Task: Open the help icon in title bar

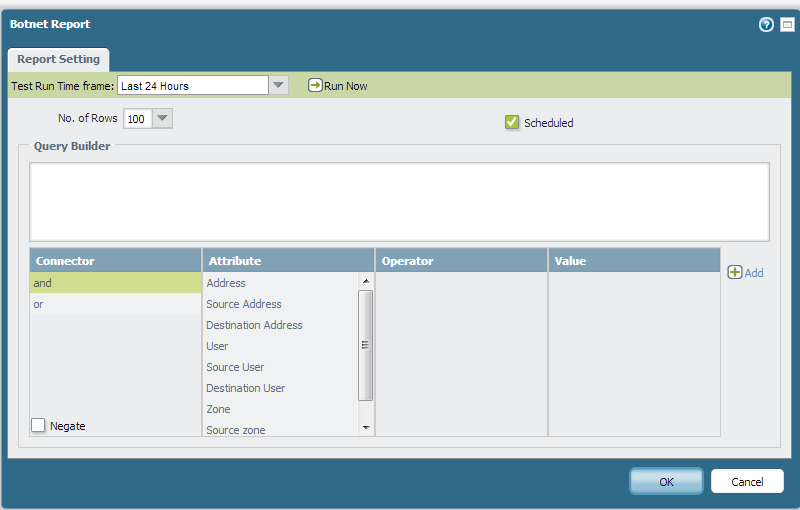Action: 766,24
